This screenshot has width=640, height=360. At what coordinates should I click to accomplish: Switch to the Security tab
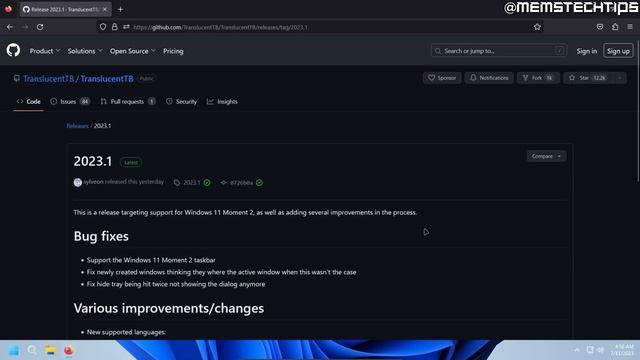click(x=181, y=102)
